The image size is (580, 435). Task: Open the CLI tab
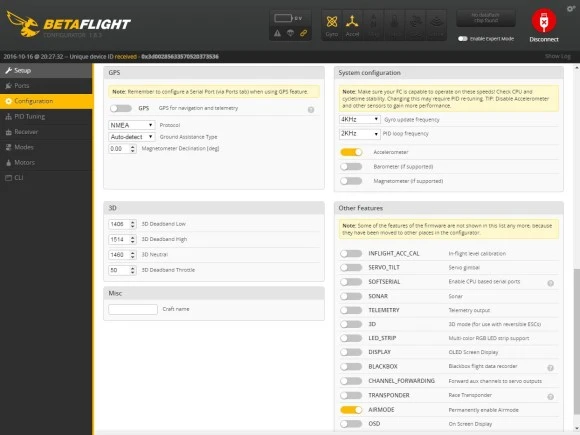[46, 178]
